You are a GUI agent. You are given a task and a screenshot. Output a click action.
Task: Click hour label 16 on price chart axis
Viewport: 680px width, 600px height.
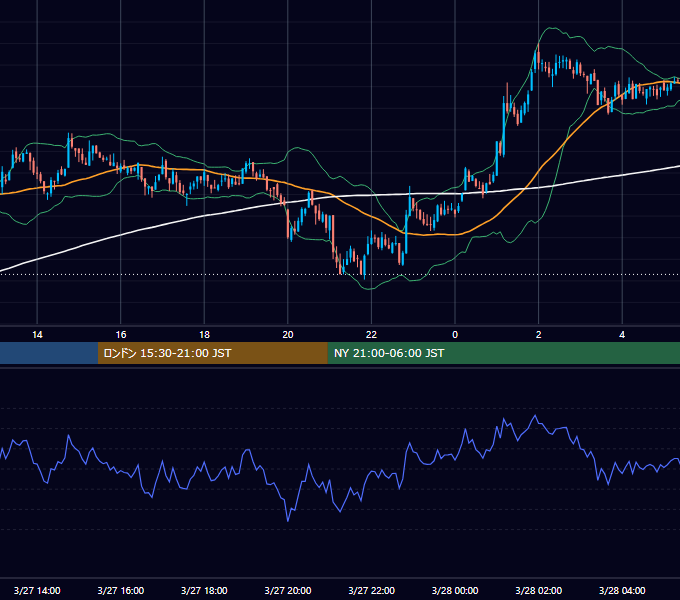[x=121, y=335]
